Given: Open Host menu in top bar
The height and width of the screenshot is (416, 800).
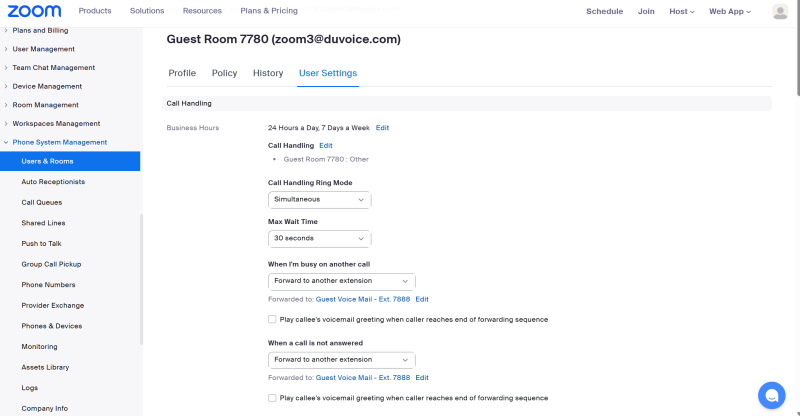Looking at the screenshot, I should click(681, 11).
